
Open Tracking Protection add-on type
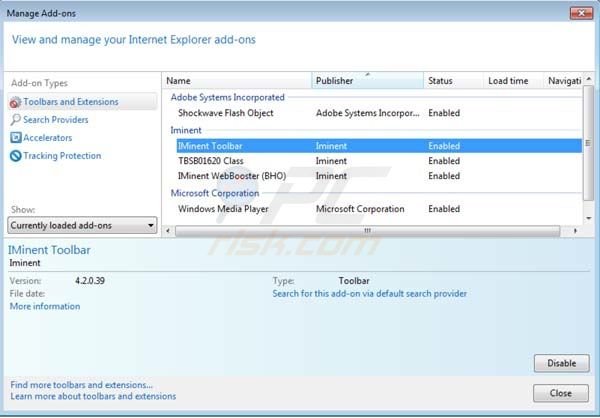click(62, 156)
